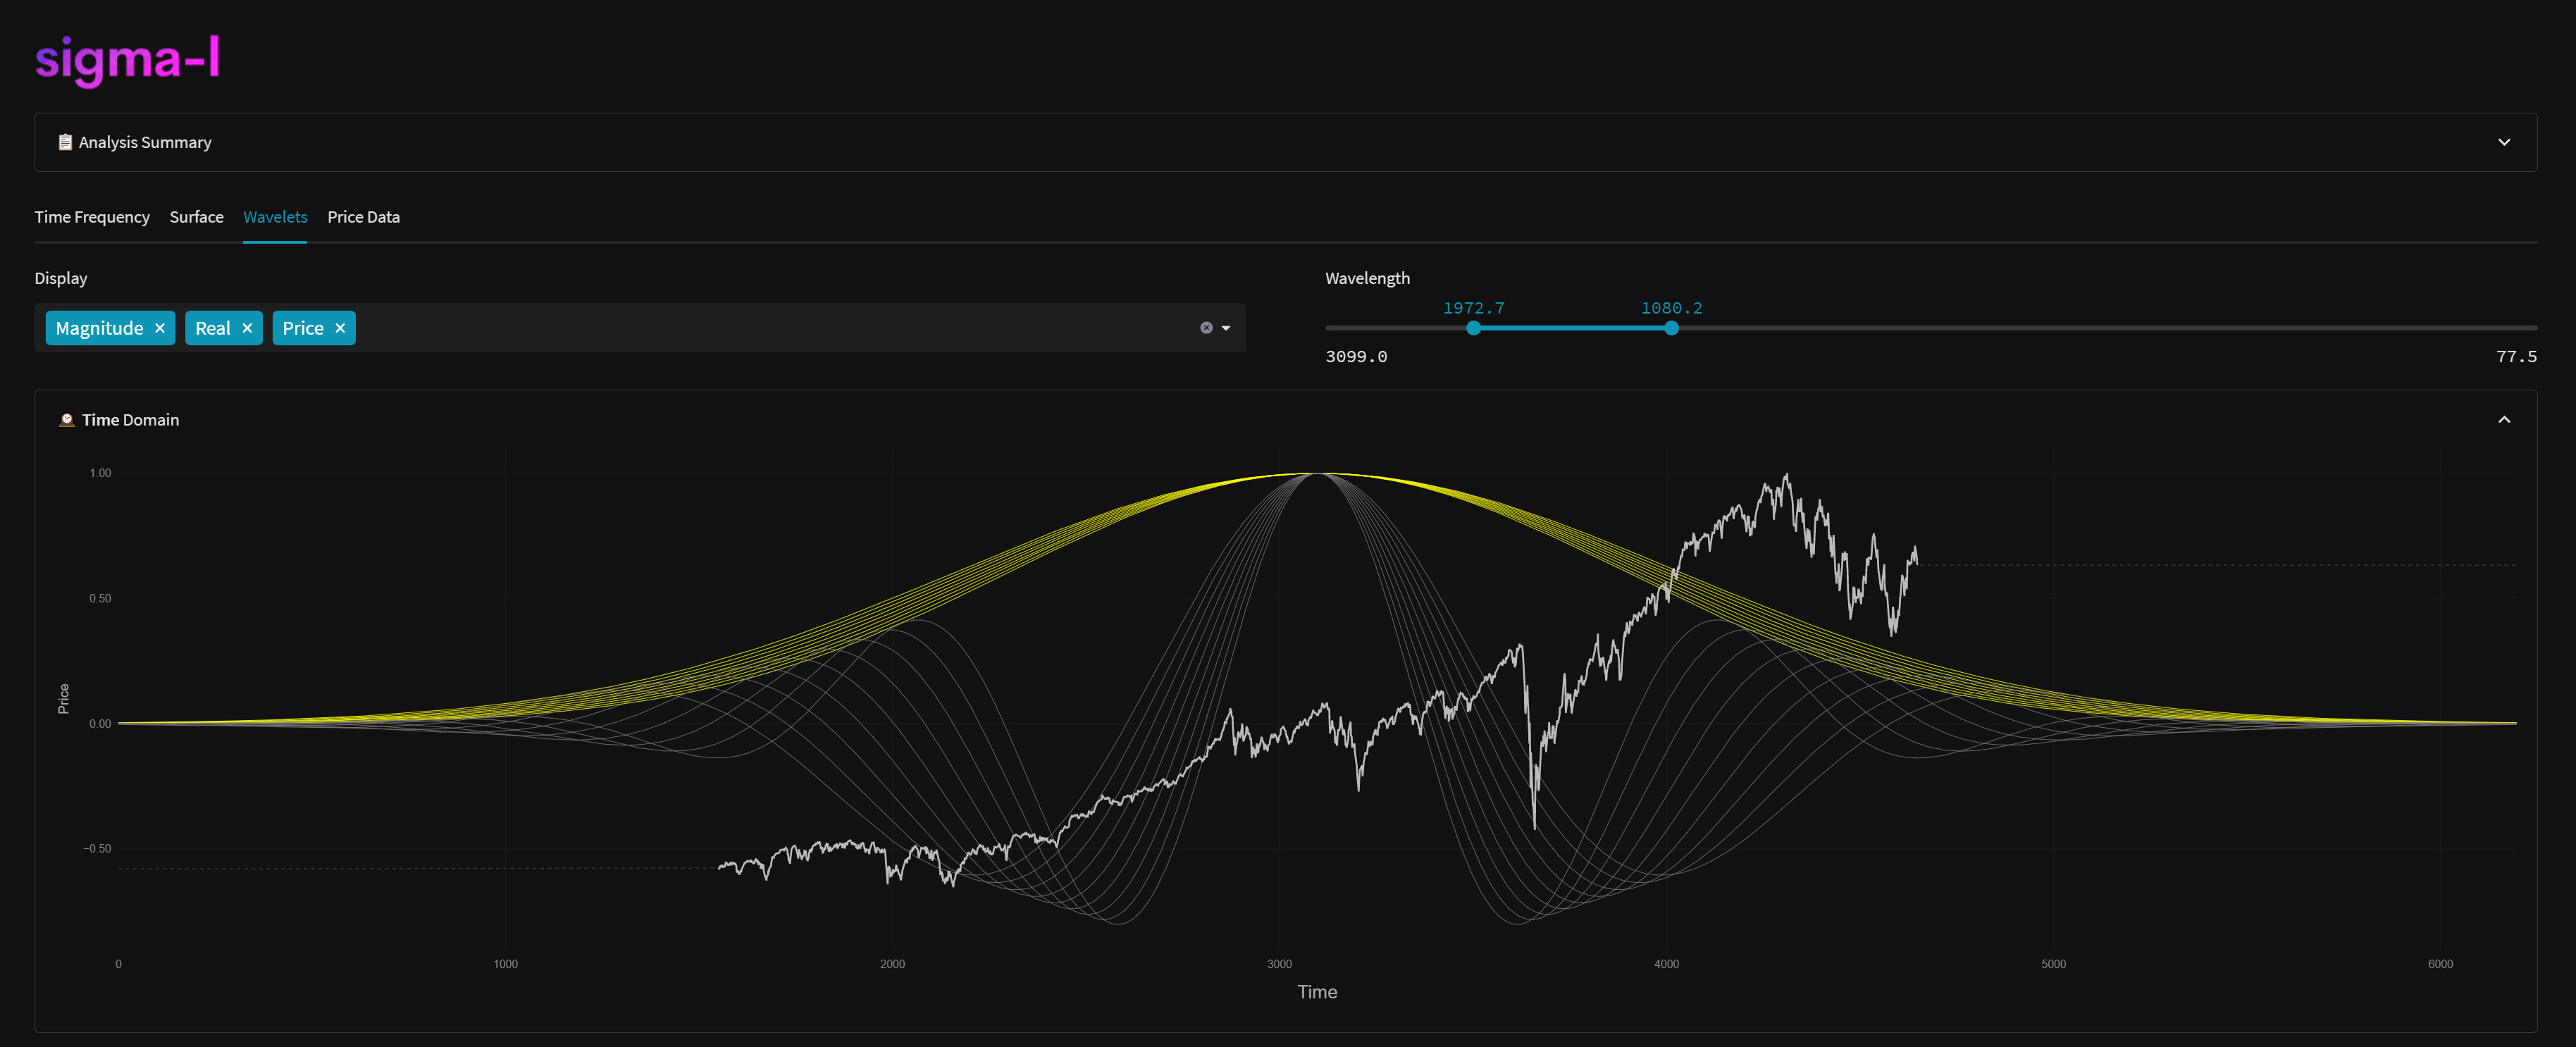Screen dimensions: 2576x1047
Task: Switch to the Time Frequency tab
Action: 92,217
